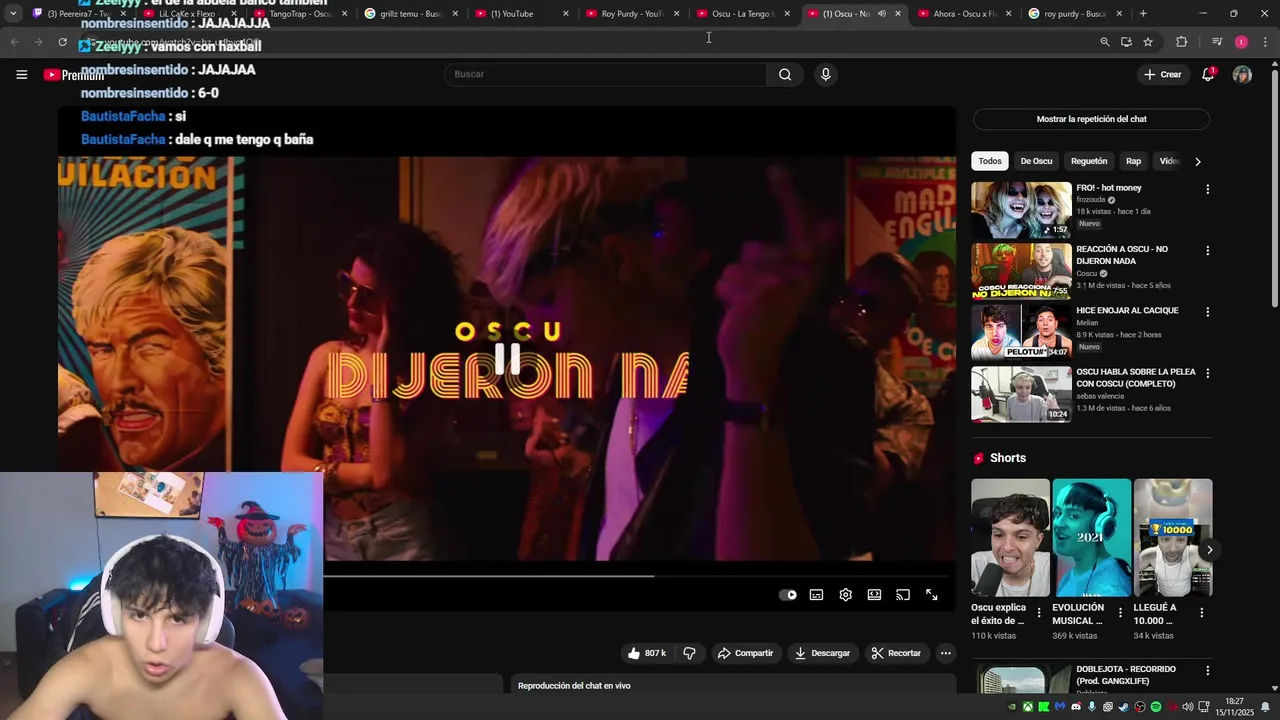The image size is (1280, 720).
Task: Open EVOLUCIÓN MUSICAL short
Action: pos(1091,538)
